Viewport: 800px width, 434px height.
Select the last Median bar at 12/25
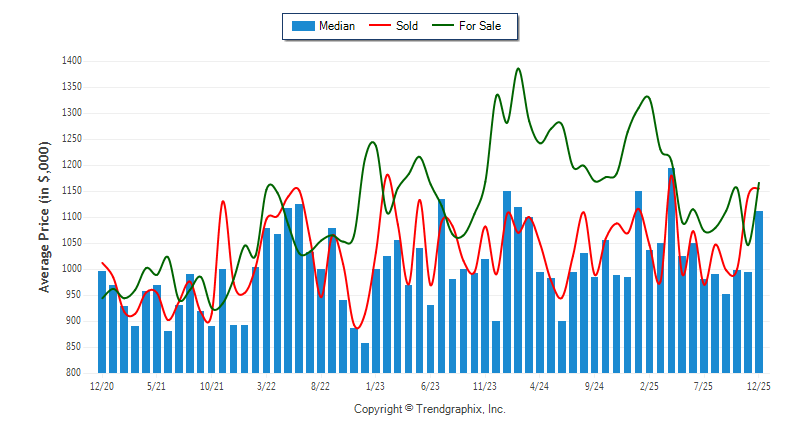[760, 291]
